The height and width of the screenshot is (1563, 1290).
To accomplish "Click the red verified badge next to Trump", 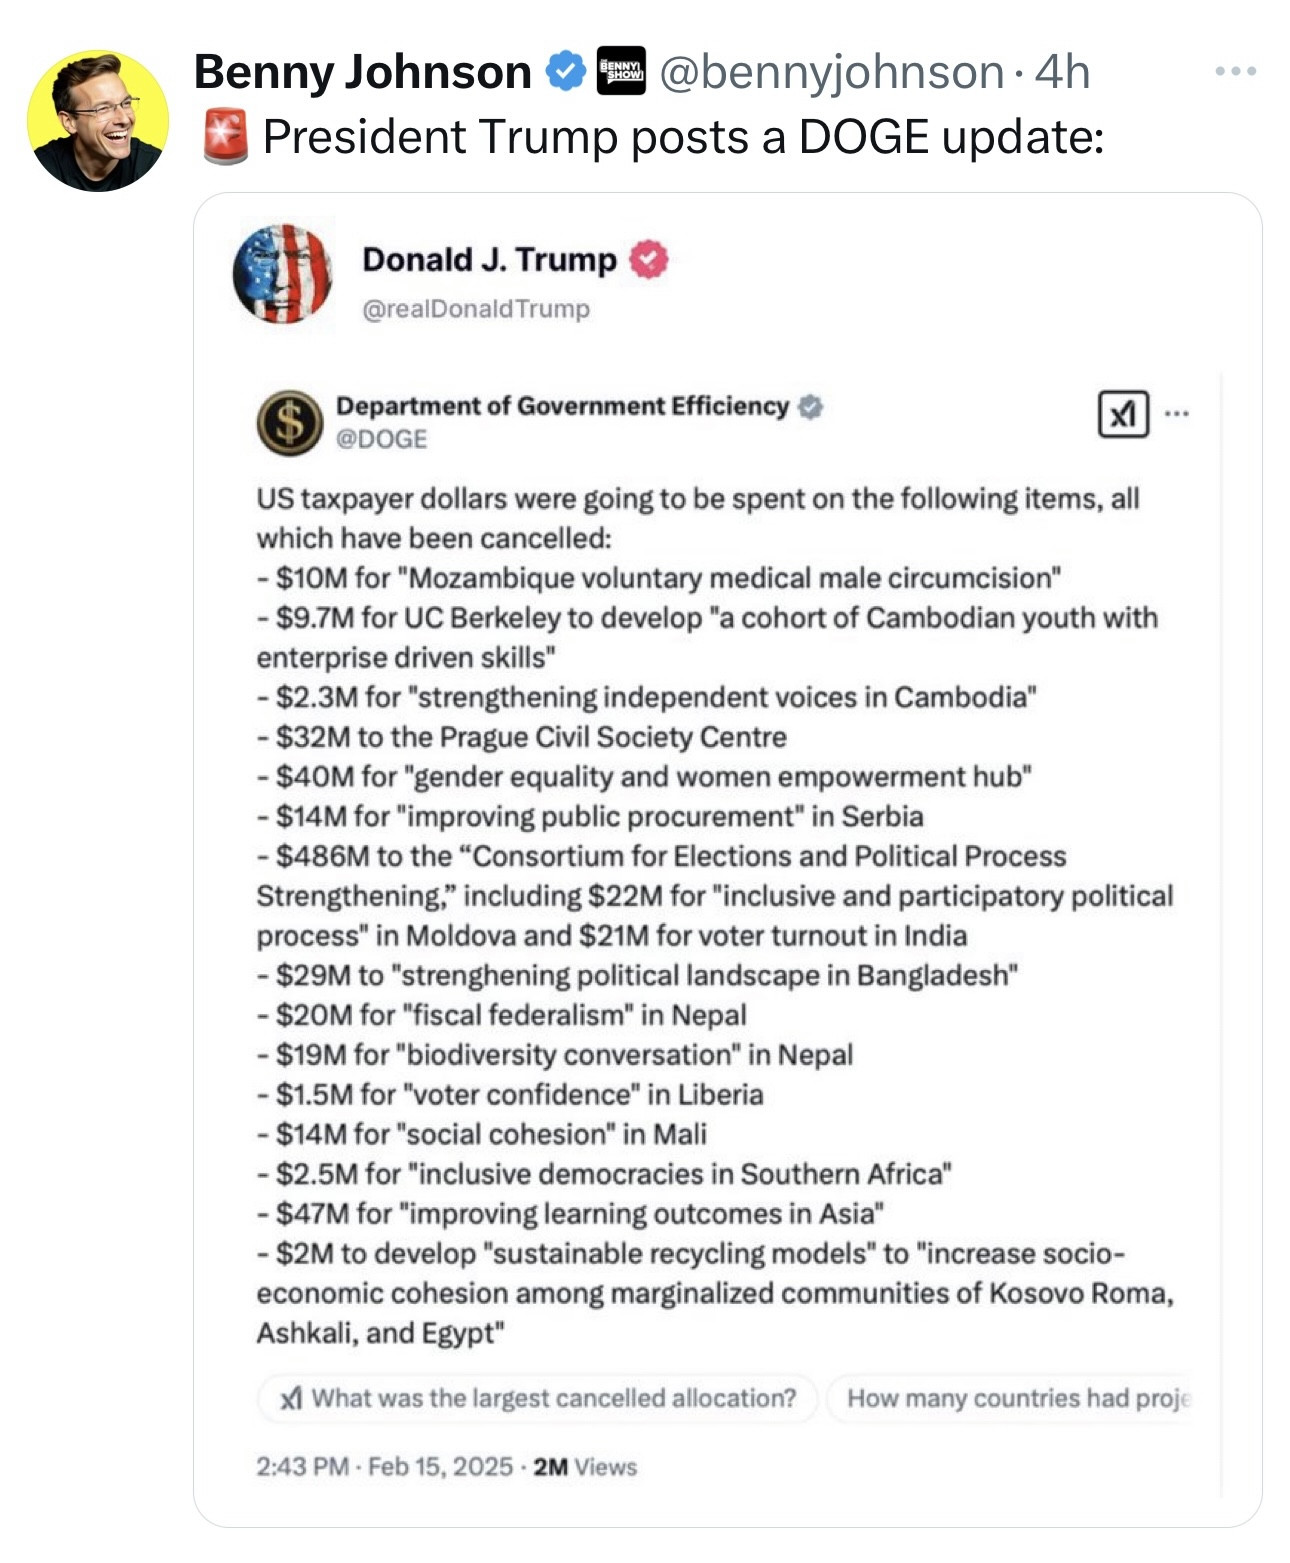I will [648, 260].
